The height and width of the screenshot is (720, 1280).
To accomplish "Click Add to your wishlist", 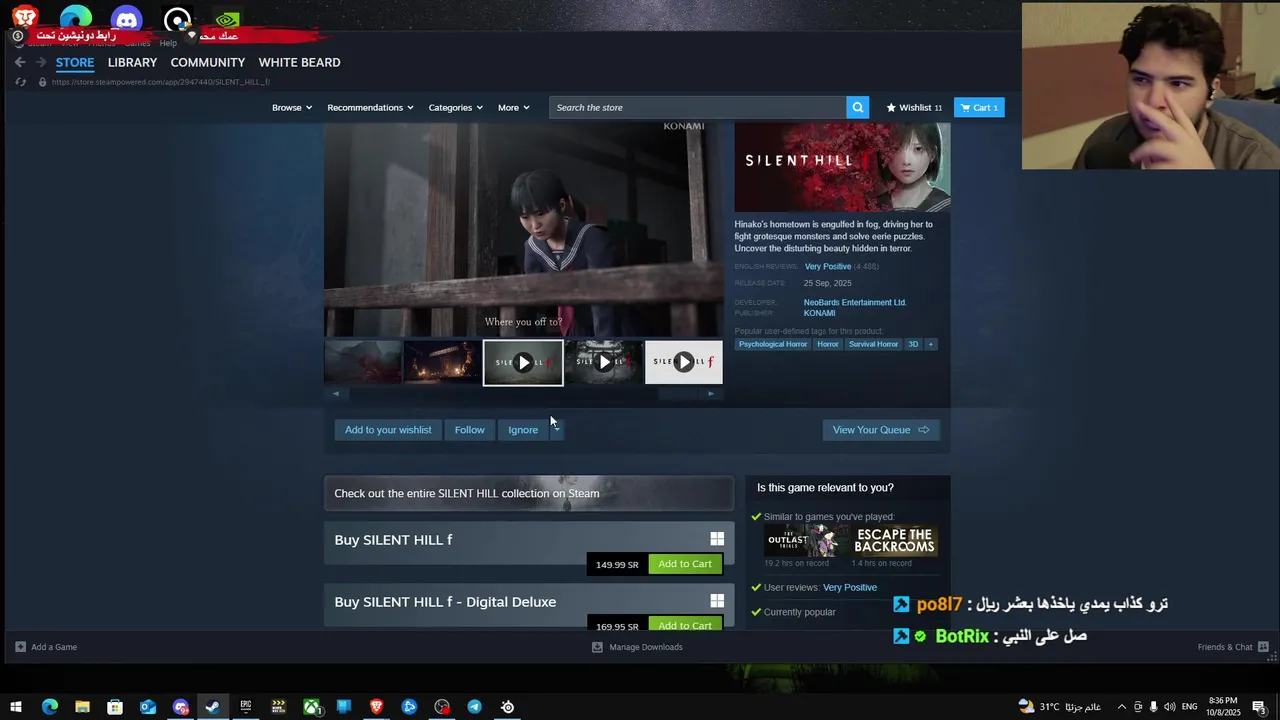I will tap(388, 430).
